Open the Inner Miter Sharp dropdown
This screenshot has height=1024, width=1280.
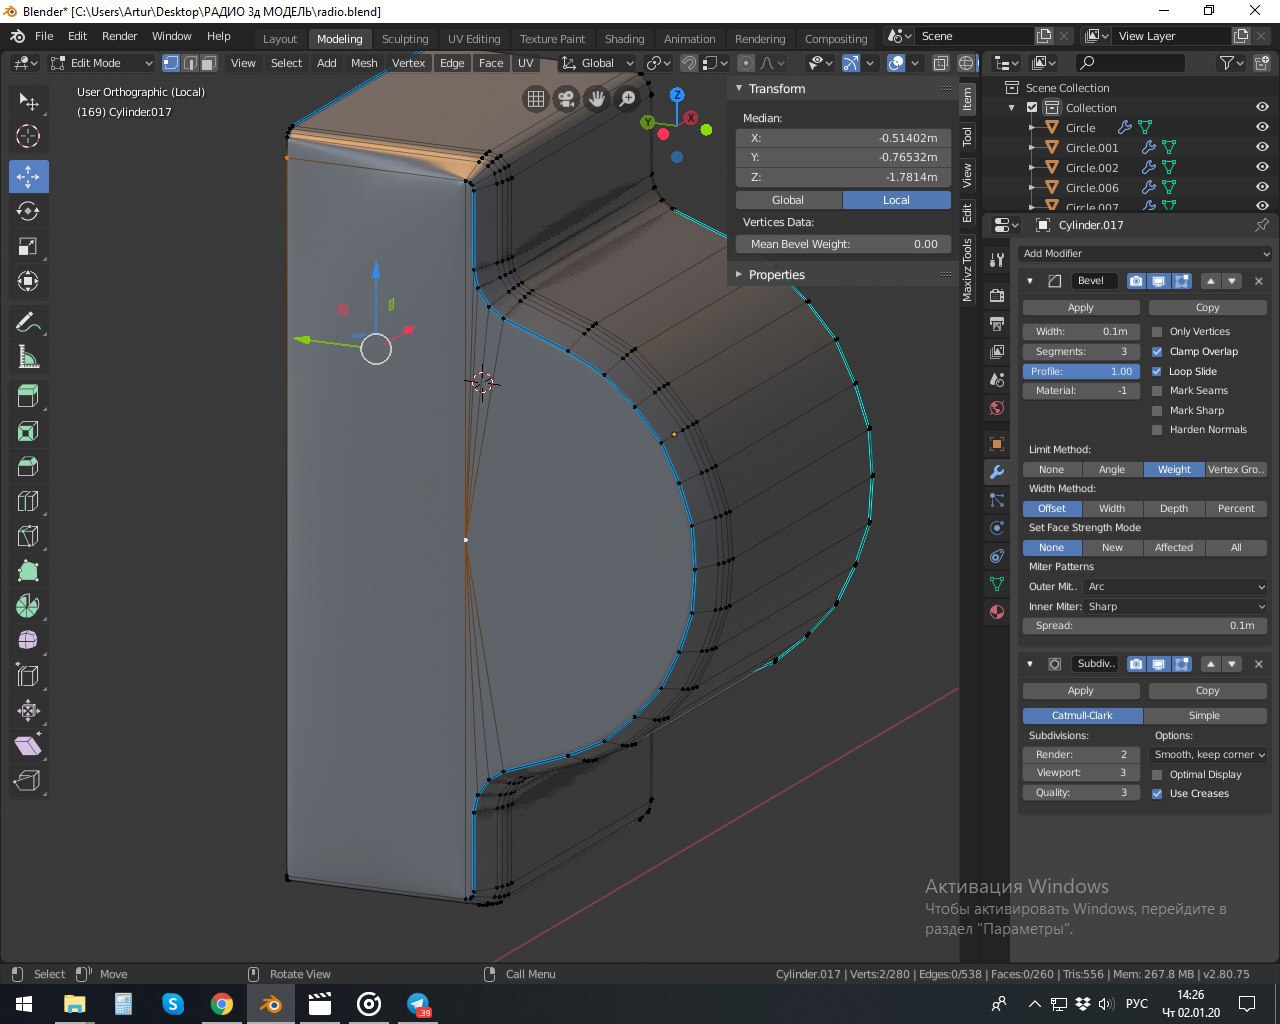pos(1176,607)
